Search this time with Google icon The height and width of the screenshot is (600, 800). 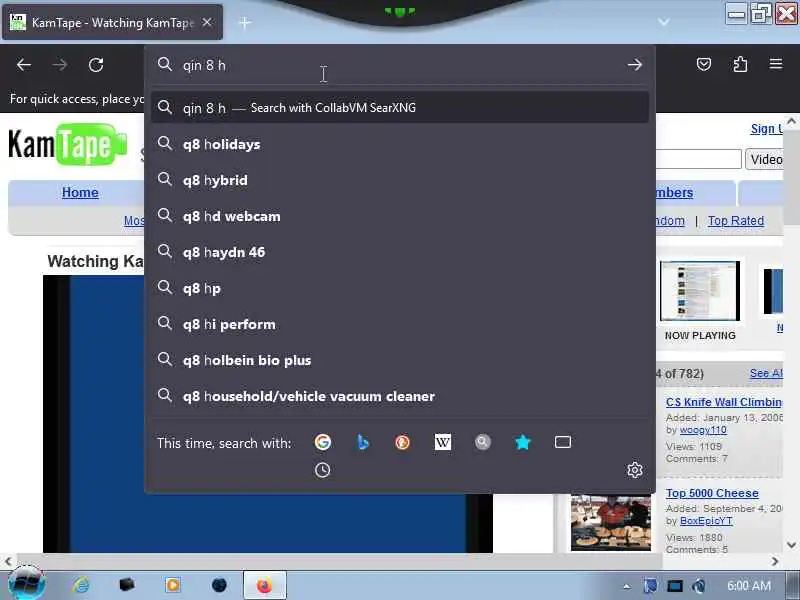(x=322, y=442)
